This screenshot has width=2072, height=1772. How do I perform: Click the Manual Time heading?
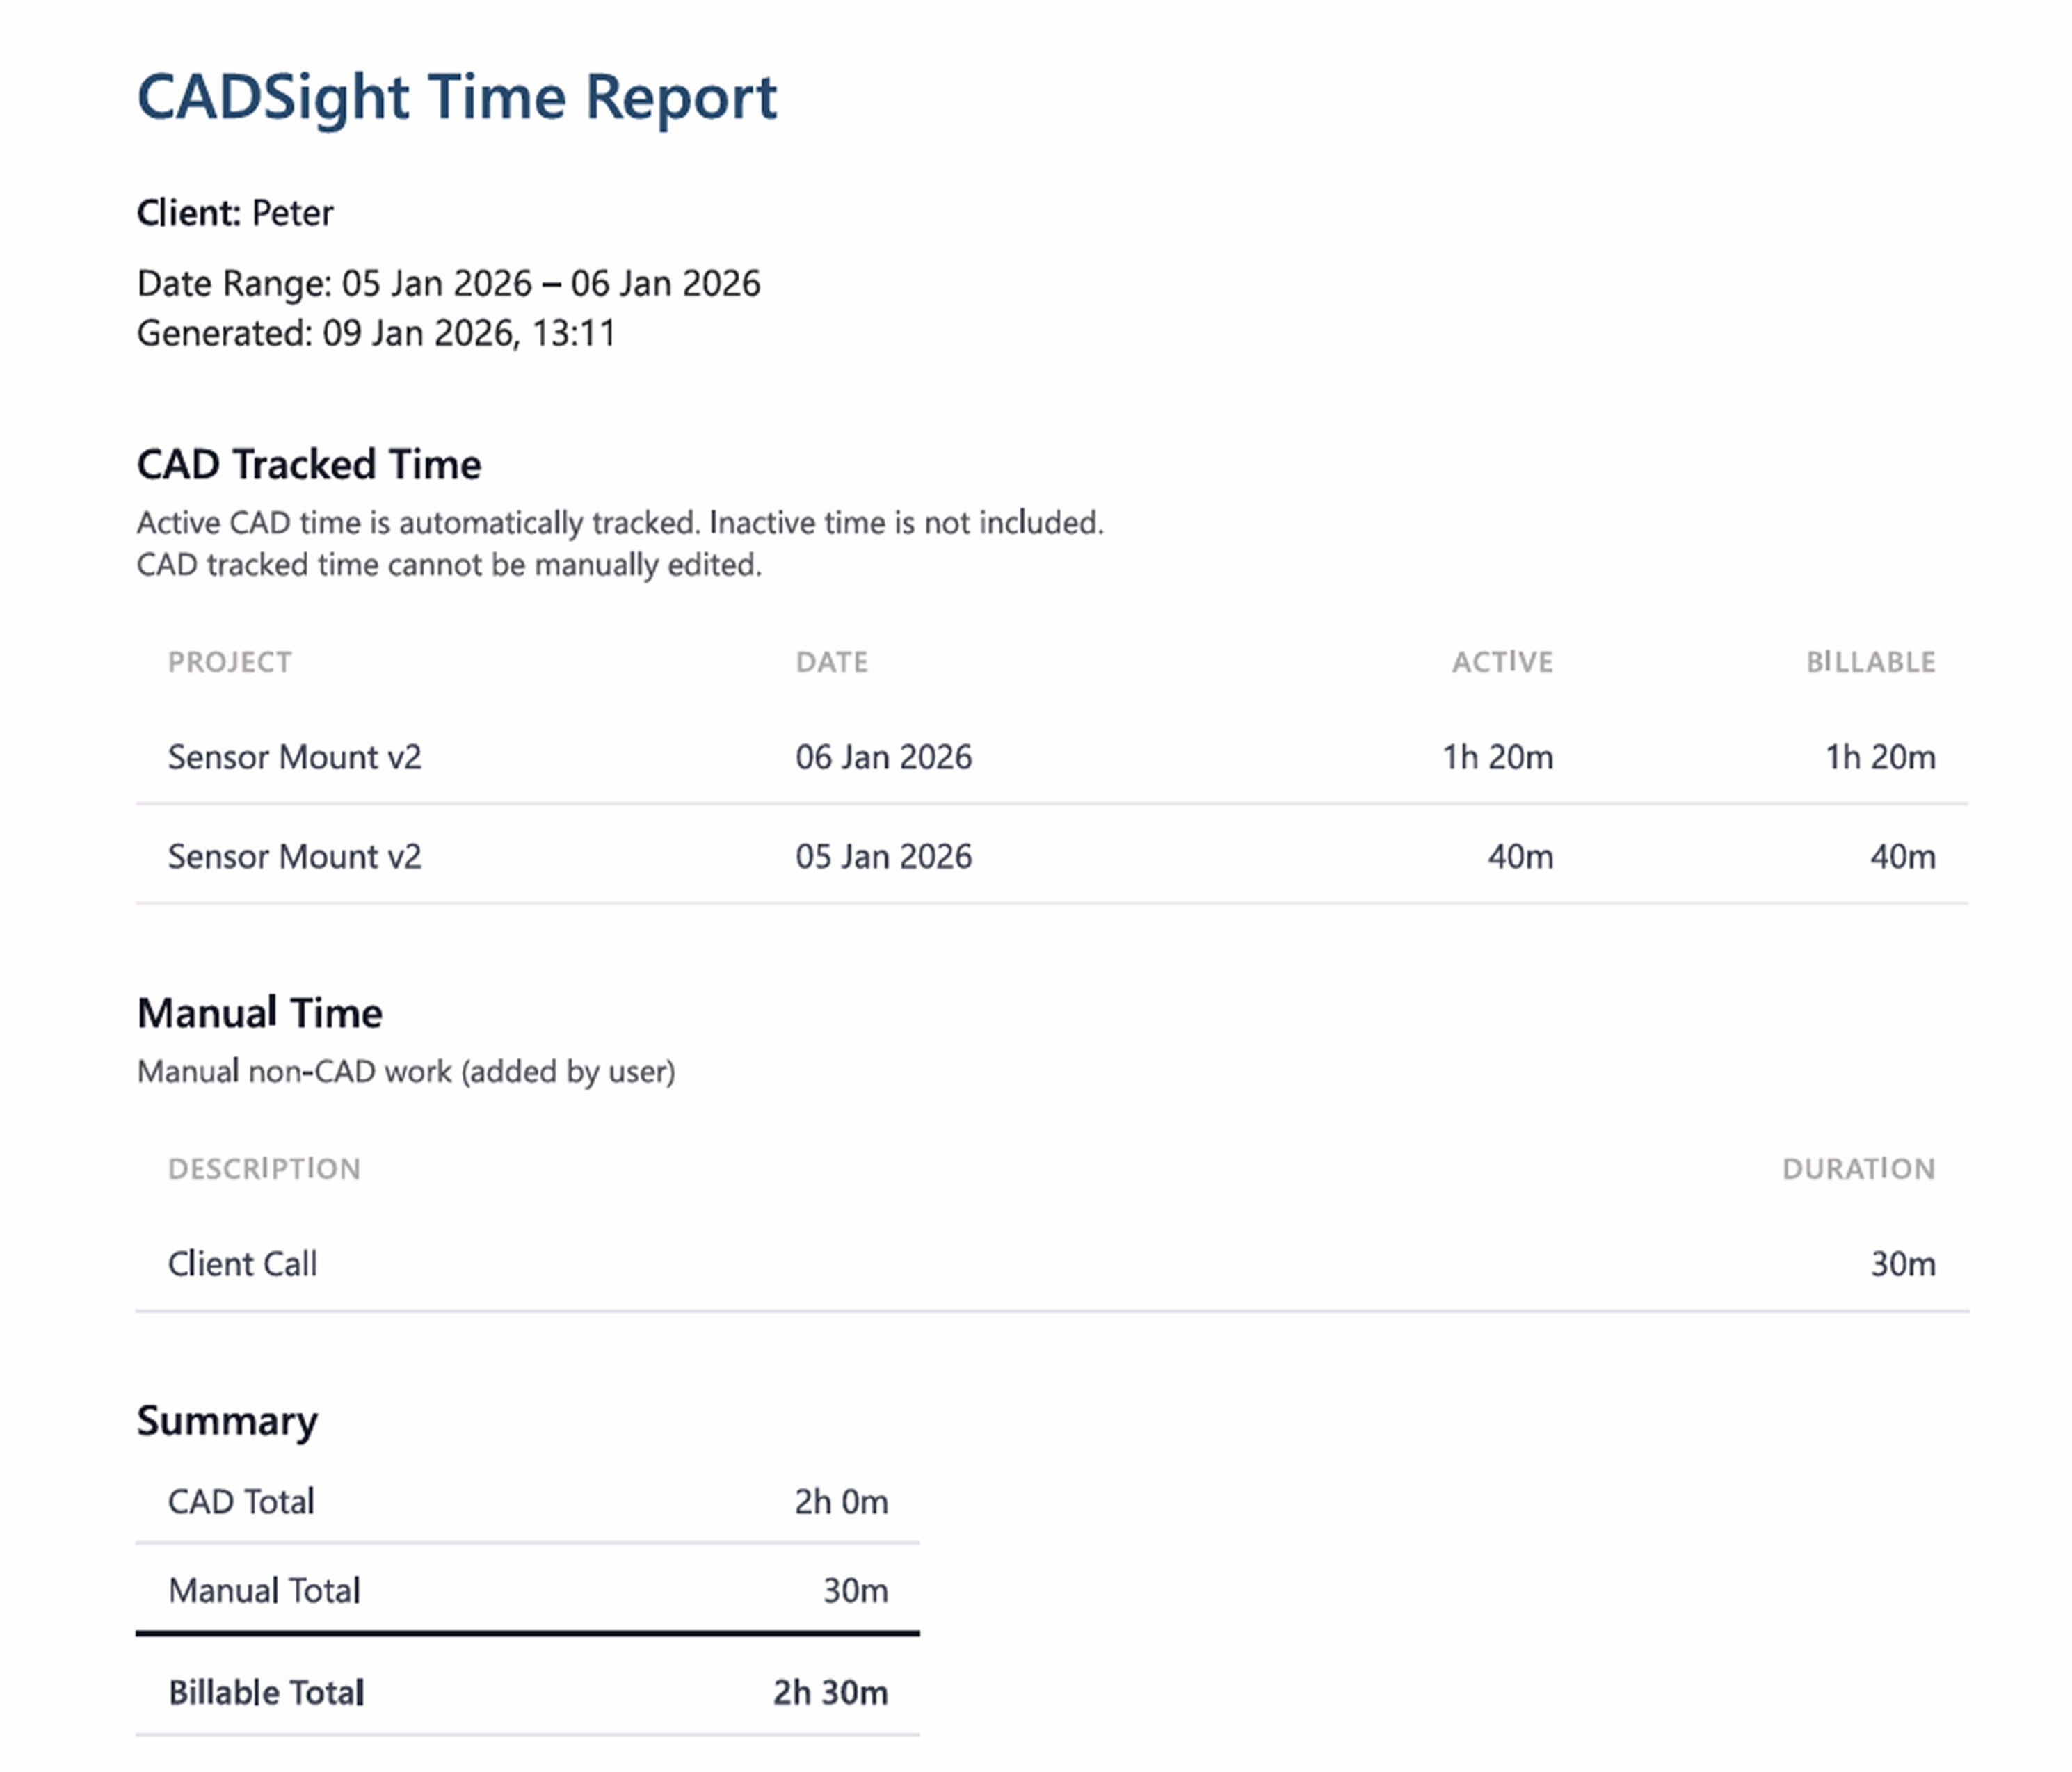(x=259, y=1013)
